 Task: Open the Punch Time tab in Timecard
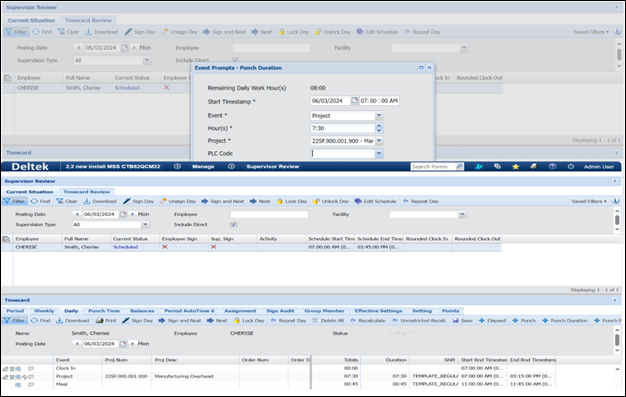104,311
